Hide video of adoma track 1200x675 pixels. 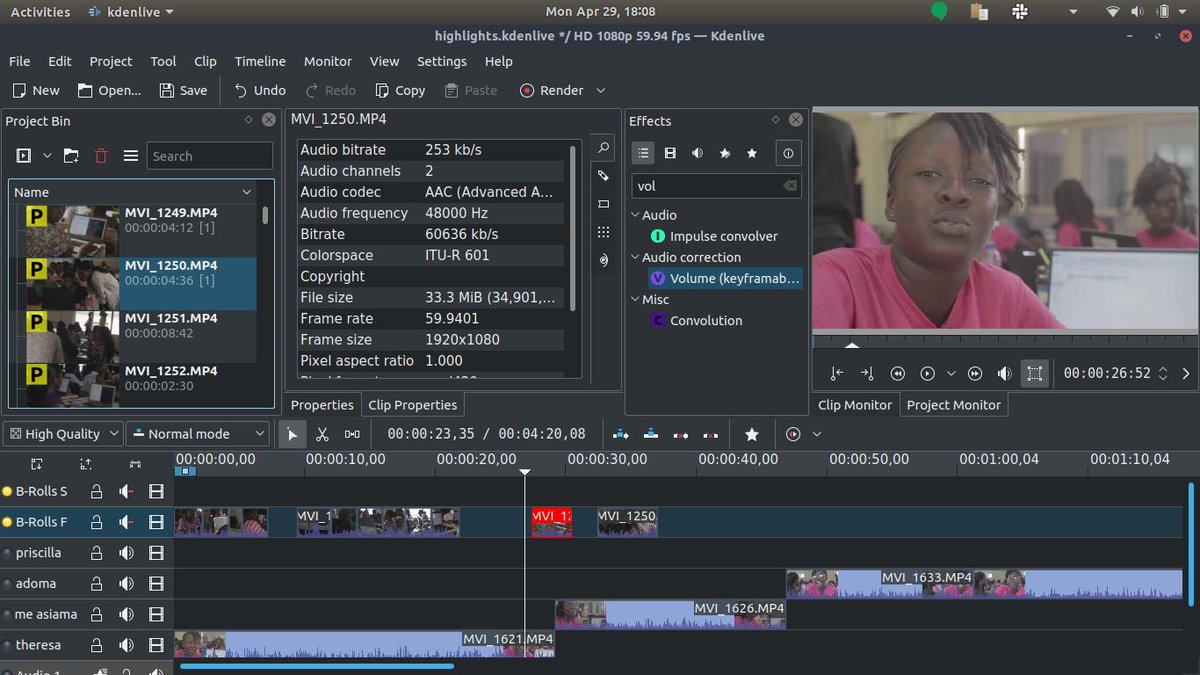pyautogui.click(x=156, y=584)
